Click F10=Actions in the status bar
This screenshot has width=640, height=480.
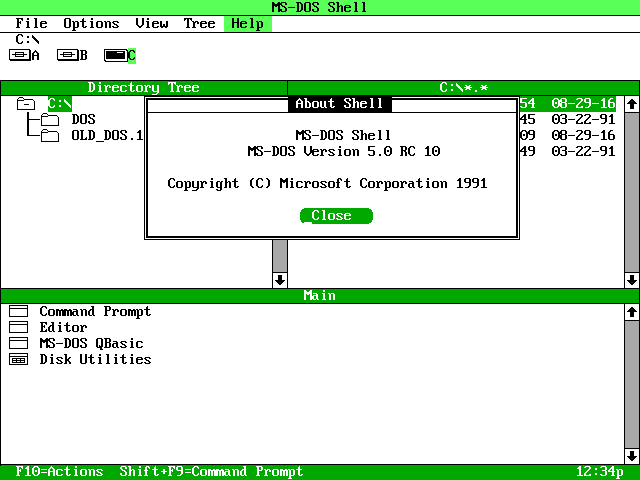click(x=59, y=472)
